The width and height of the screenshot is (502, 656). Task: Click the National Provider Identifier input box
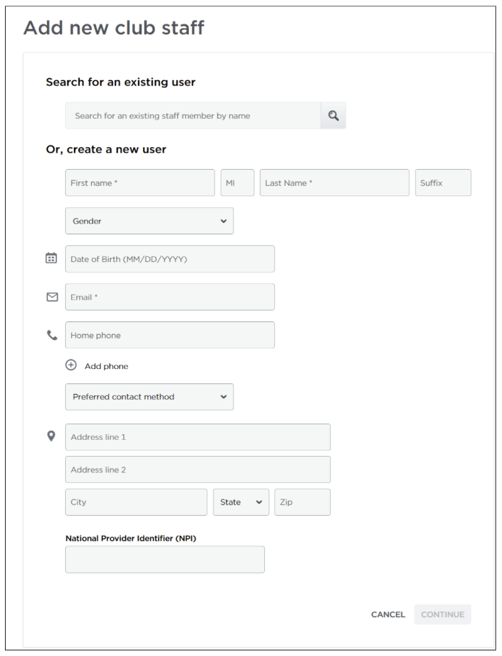coord(165,559)
